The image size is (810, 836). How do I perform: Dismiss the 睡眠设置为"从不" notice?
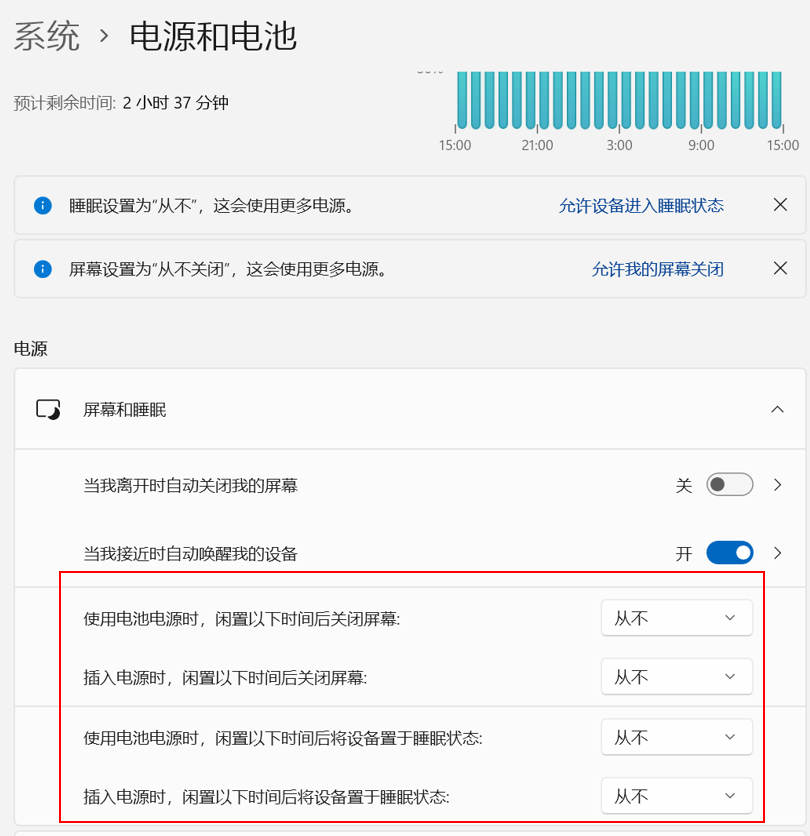point(781,205)
